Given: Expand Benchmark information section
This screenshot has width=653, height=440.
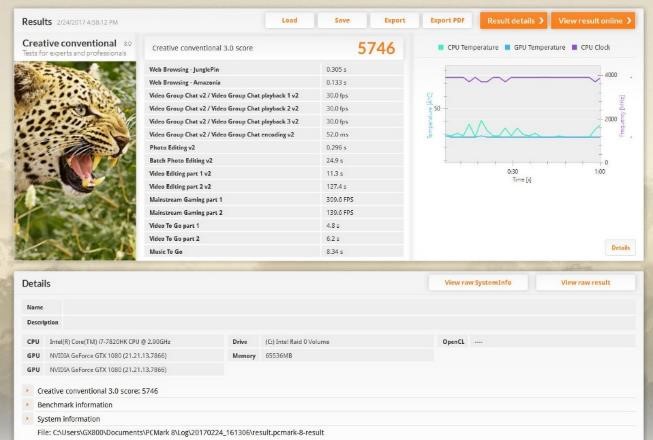Looking at the screenshot, I should point(27,405).
